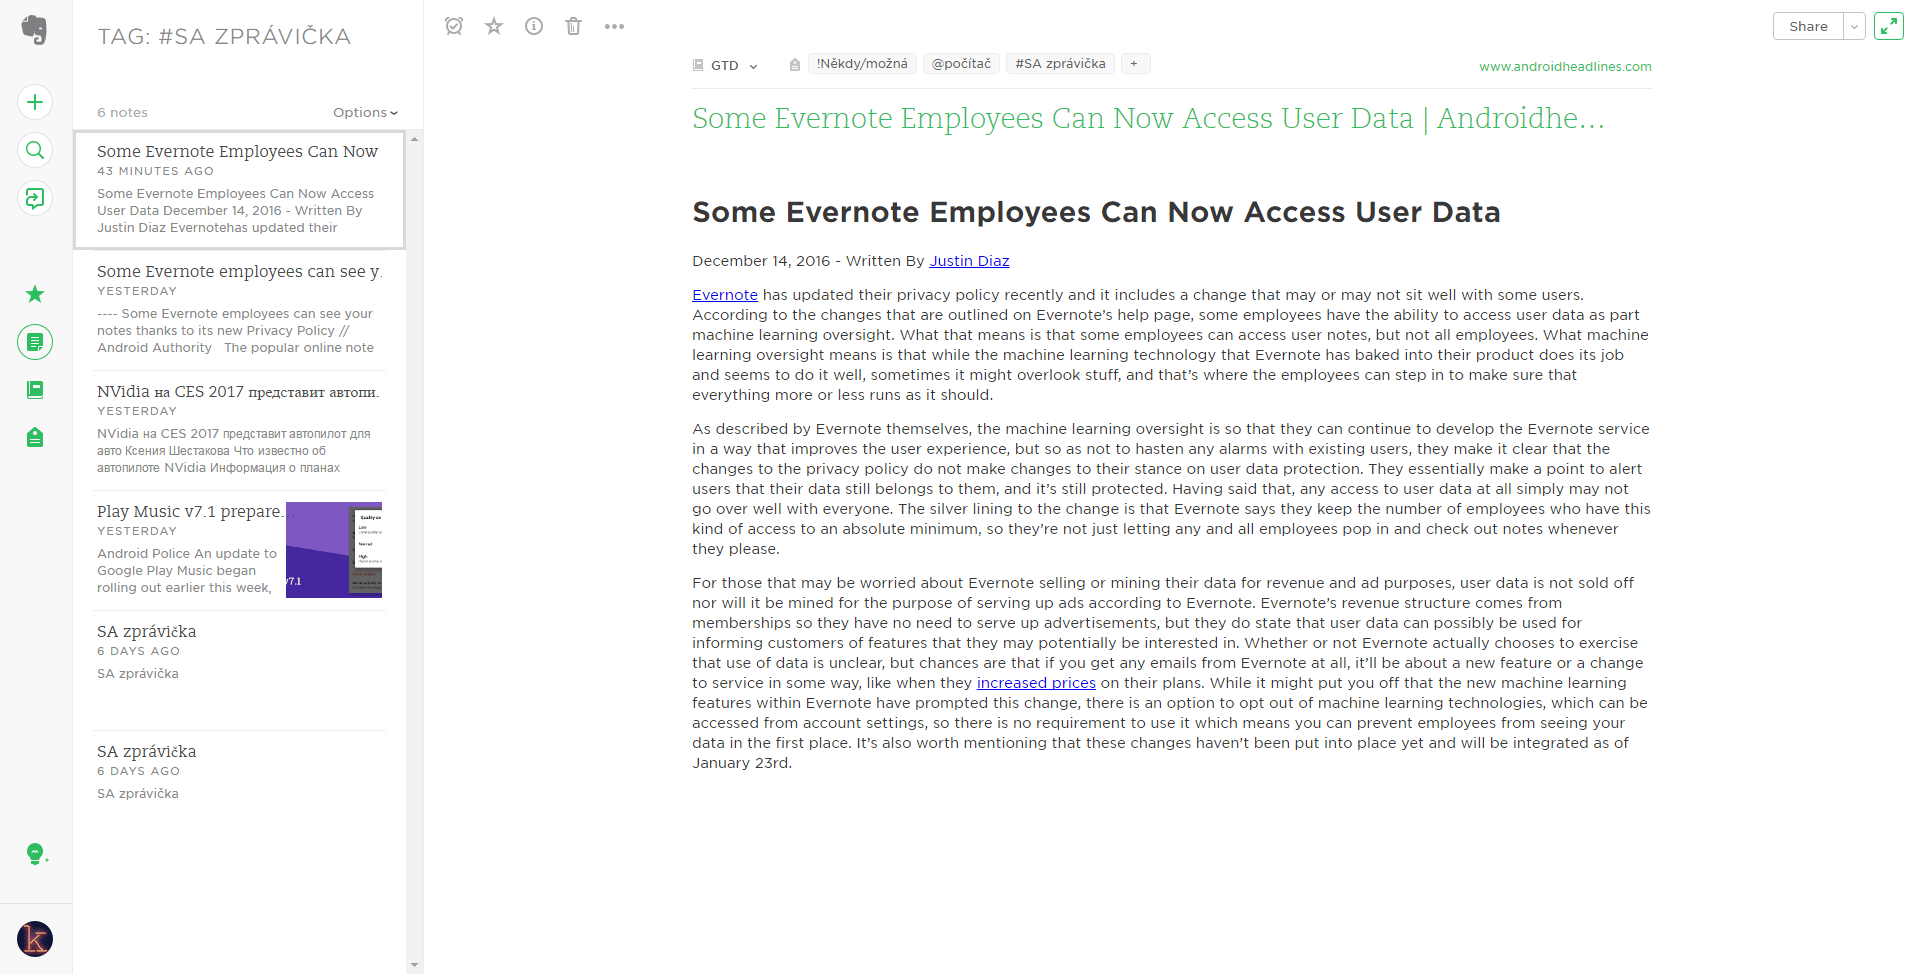Screen dimensions: 1920x974
Task: Select the first SA zprávička note
Action: tap(240, 670)
